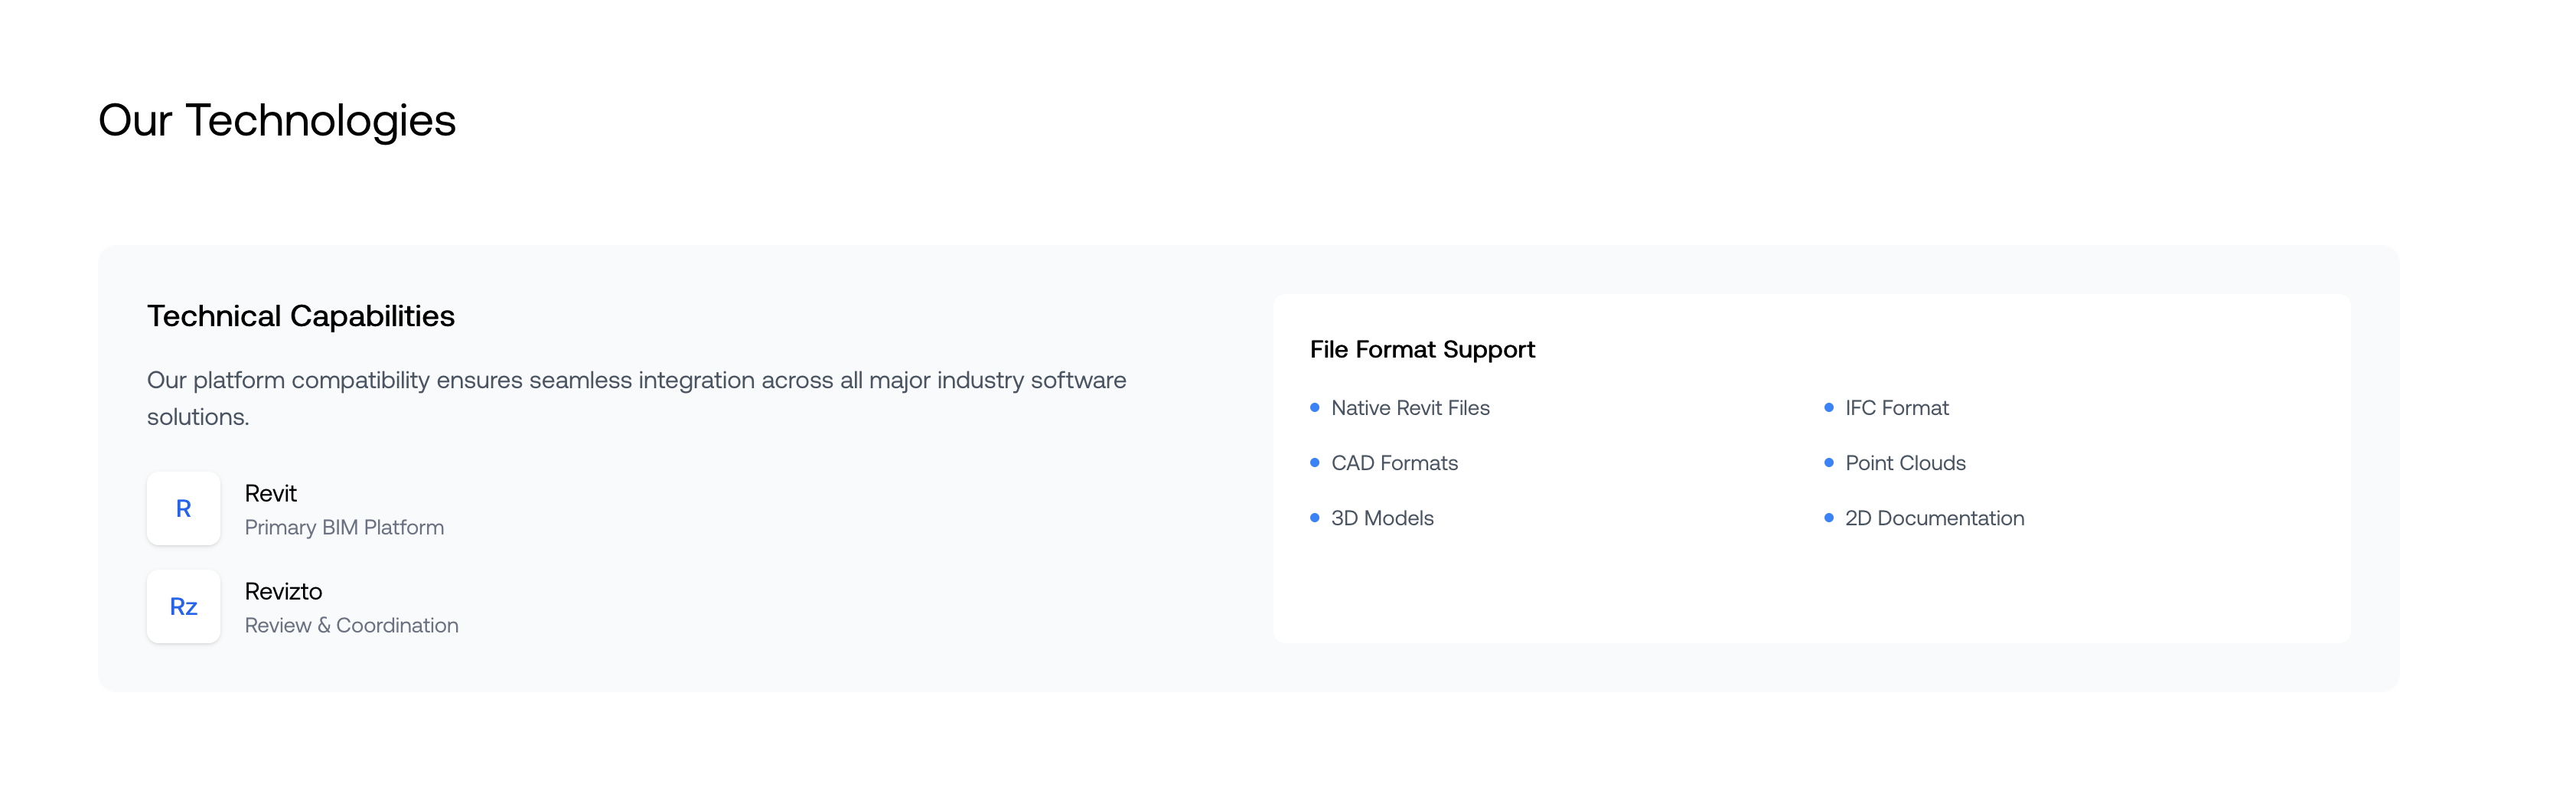The height and width of the screenshot is (804, 2576).
Task: Click the Native Revit Files list item
Action: click(1410, 408)
